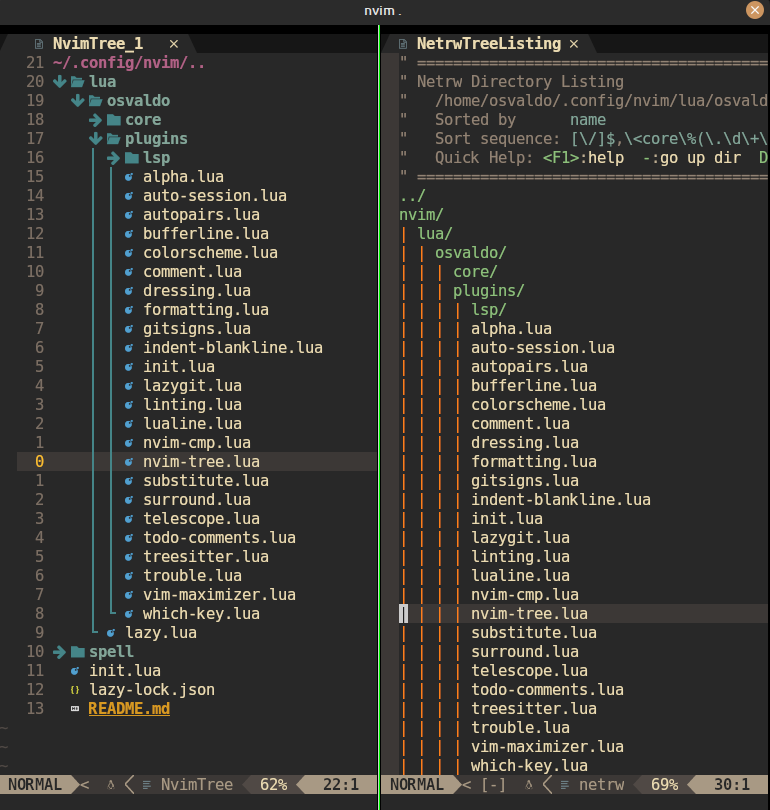The width and height of the screenshot is (770, 810).
Task: Open nvim/ directory in netrw
Action: click(421, 215)
